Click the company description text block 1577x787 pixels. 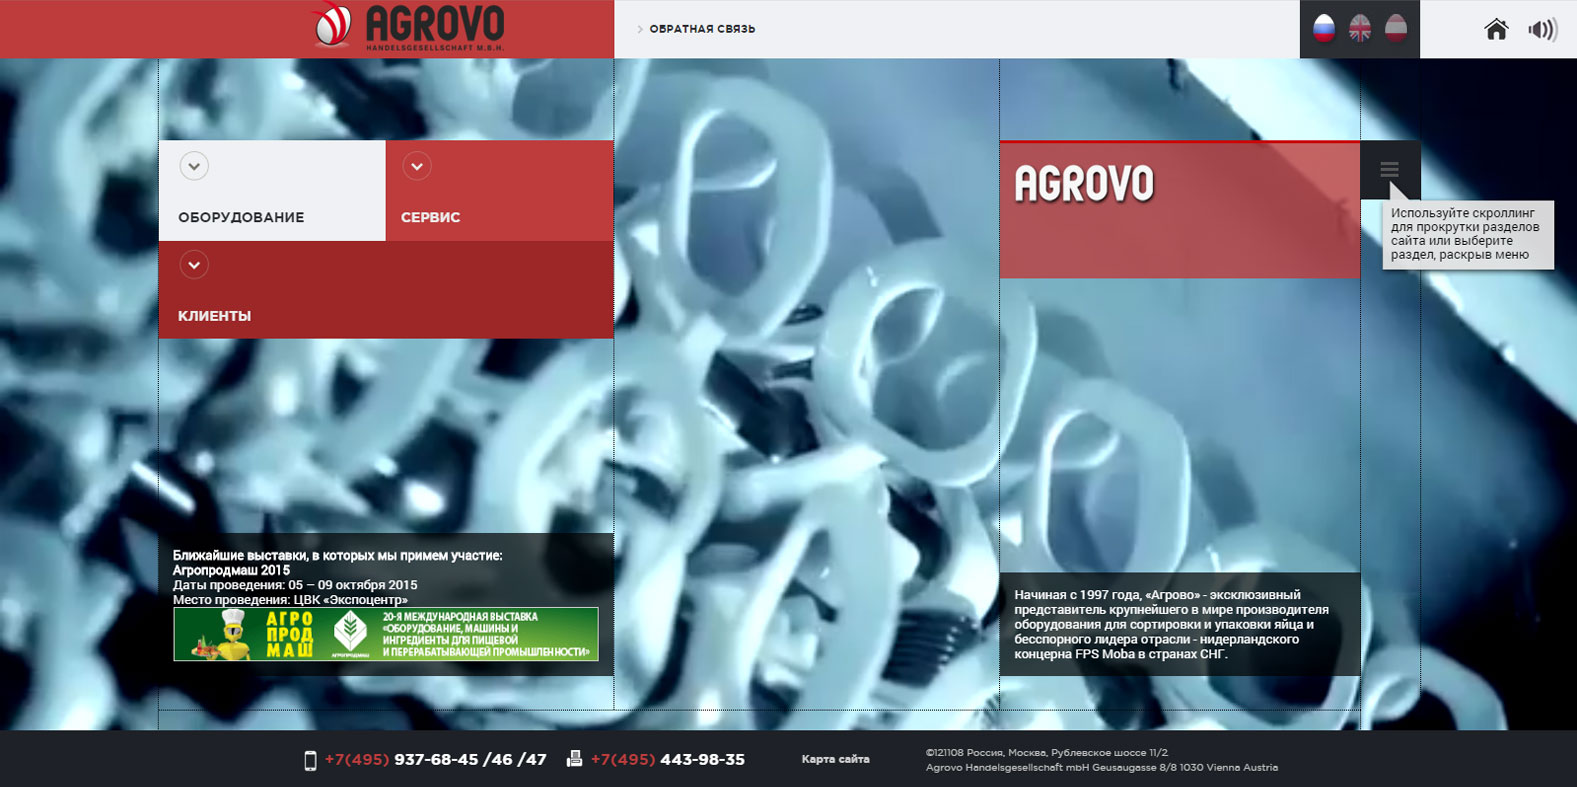pyautogui.click(x=1180, y=624)
